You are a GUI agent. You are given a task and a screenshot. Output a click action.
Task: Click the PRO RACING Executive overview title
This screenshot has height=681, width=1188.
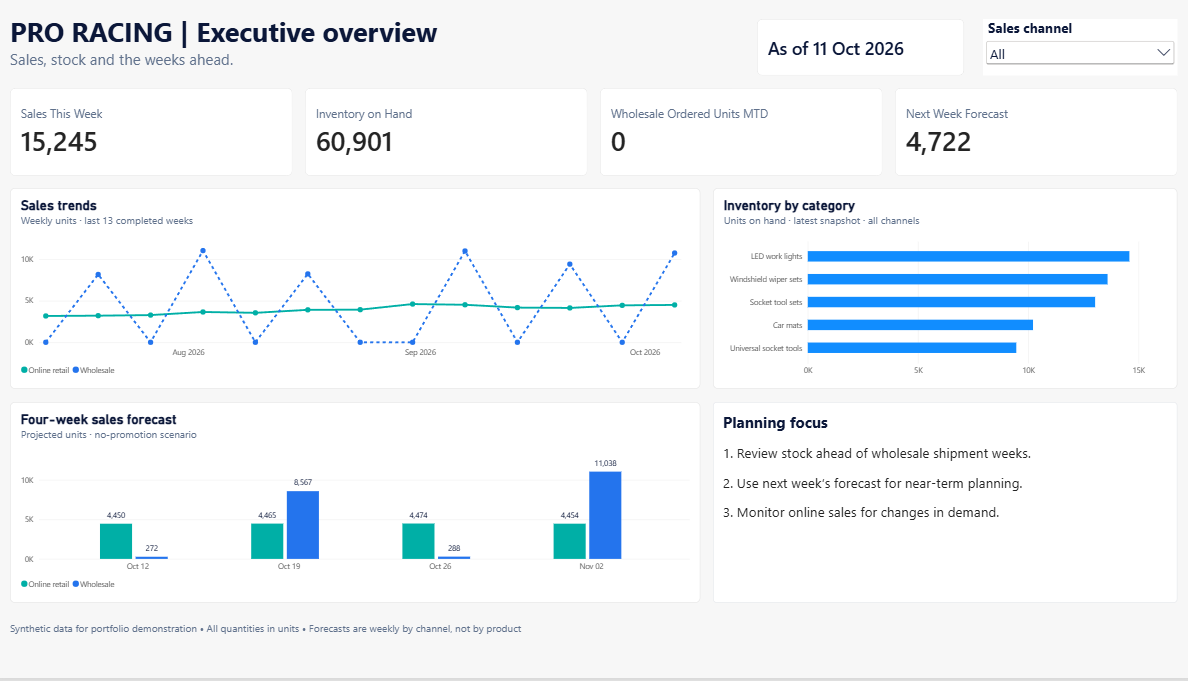224,33
